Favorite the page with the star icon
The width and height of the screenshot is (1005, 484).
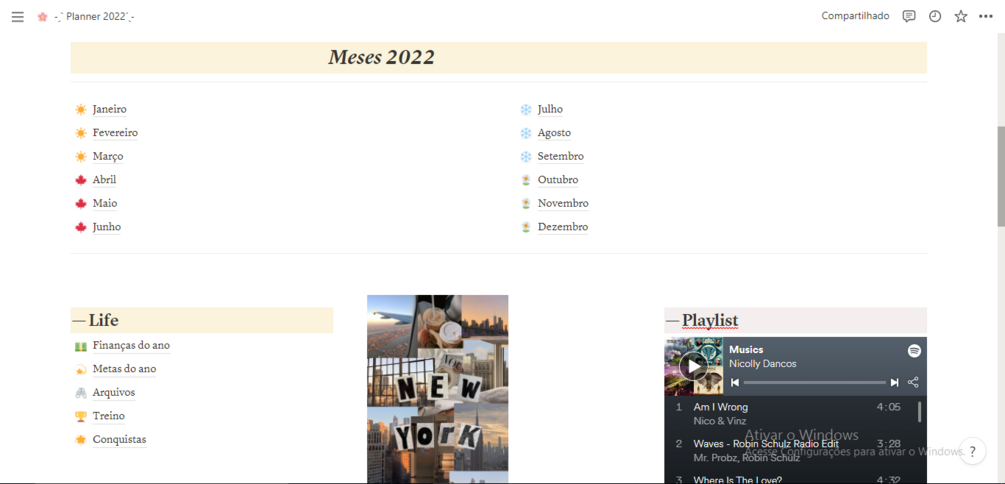click(961, 17)
